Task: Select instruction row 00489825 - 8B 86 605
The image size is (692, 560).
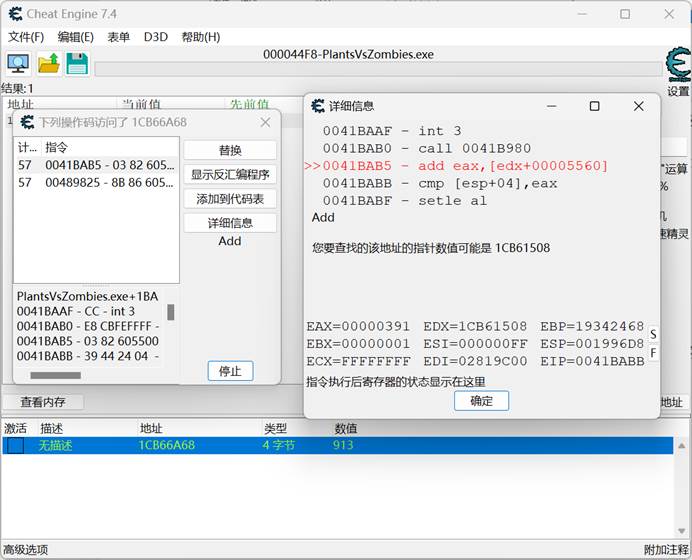Action: pos(96,183)
